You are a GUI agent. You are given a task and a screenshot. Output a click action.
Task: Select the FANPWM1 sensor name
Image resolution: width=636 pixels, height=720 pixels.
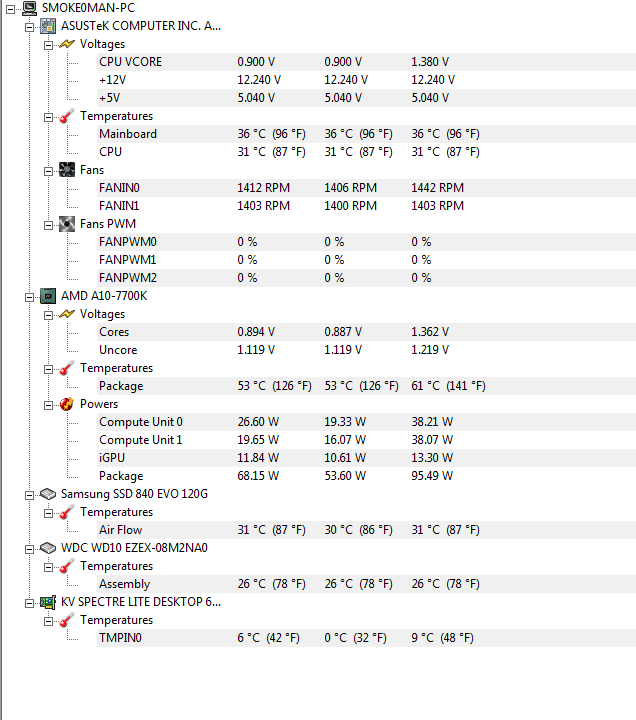128,260
